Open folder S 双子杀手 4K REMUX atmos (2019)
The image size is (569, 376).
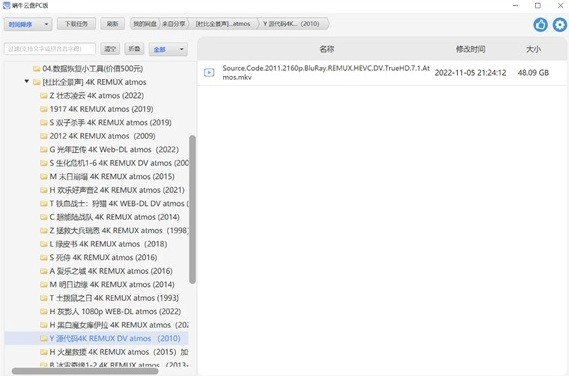pyautogui.click(x=110, y=122)
